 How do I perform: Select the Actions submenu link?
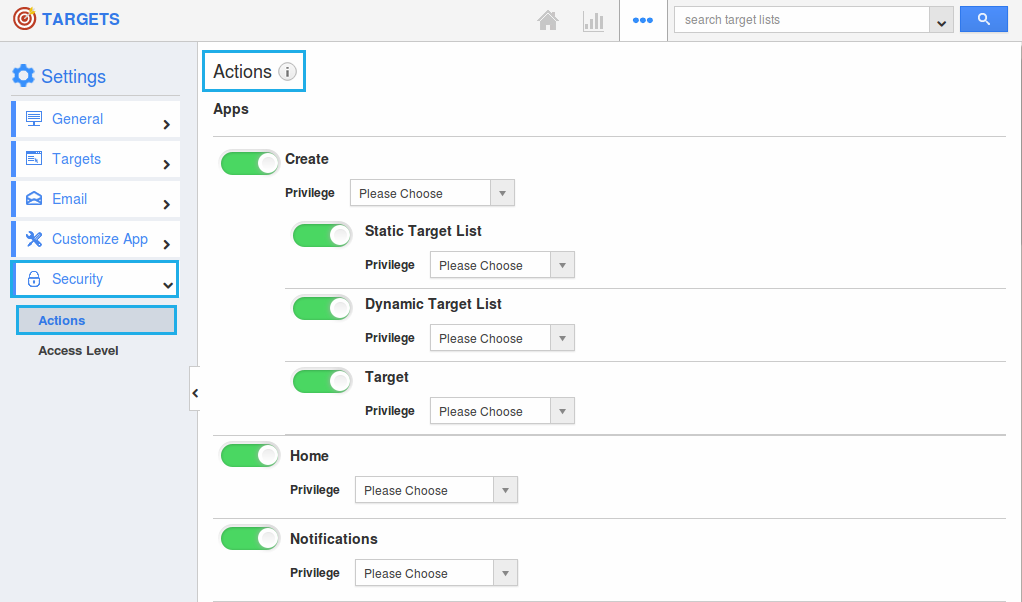coord(62,321)
